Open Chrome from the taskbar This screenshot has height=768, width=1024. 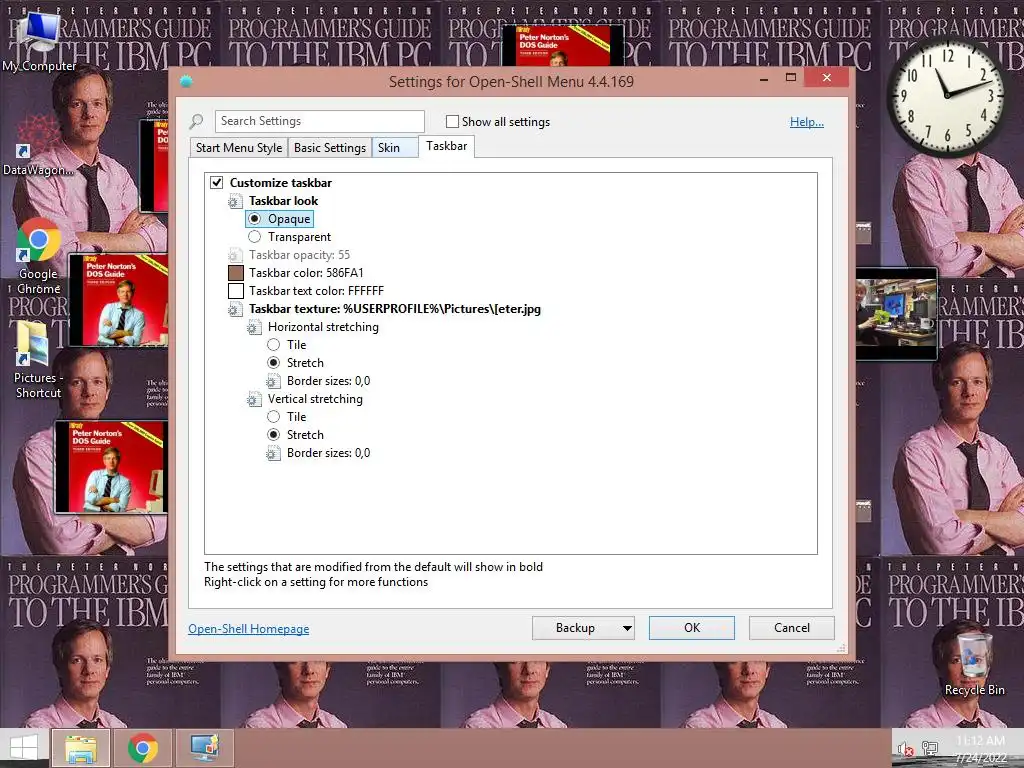(142, 748)
